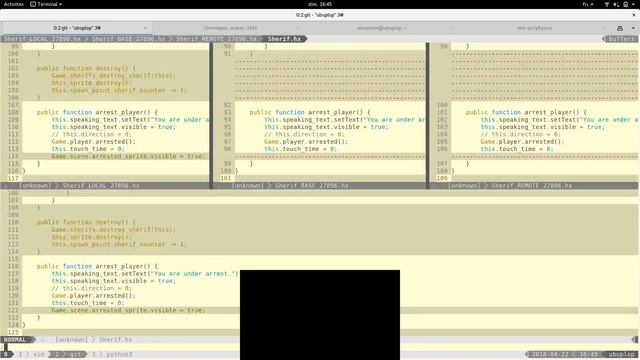Viewport: 640px width, 360px height.
Task: Switch to the second terminal tab
Action: coord(230,28)
